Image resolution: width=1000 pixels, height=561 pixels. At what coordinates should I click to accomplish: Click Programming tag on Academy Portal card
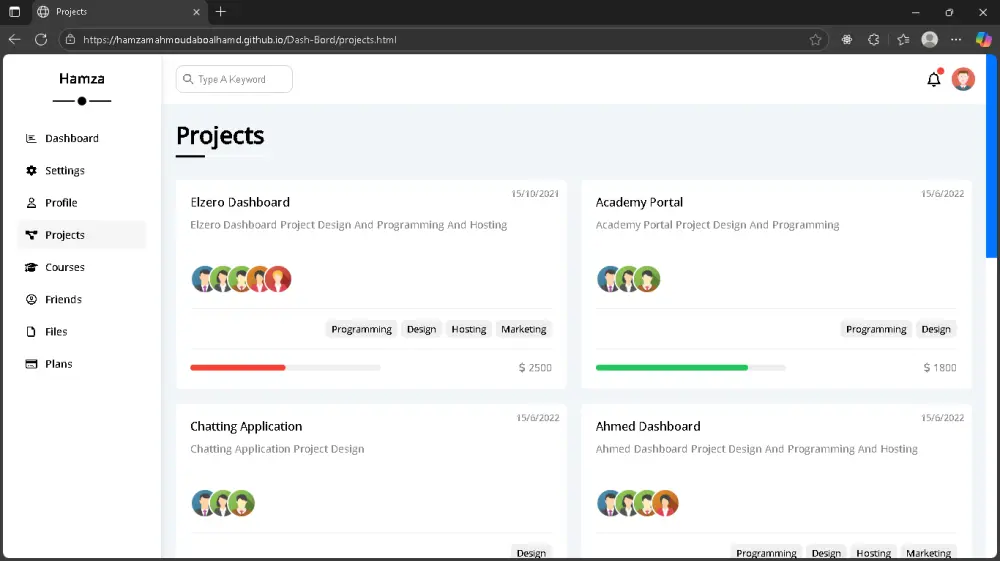point(876,329)
